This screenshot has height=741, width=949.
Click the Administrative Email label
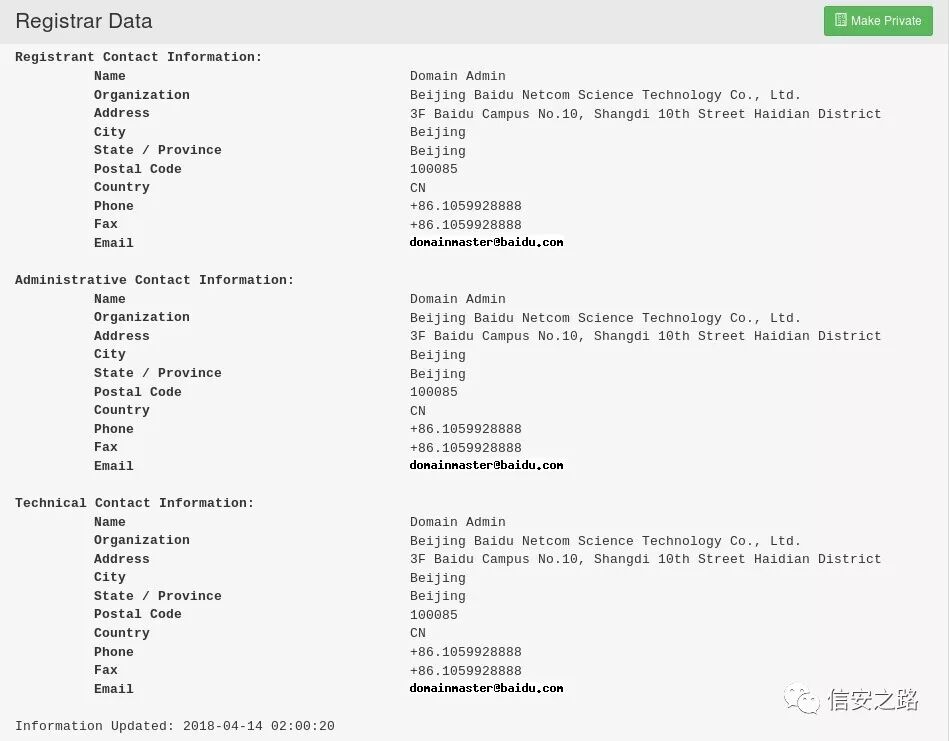click(x=113, y=466)
